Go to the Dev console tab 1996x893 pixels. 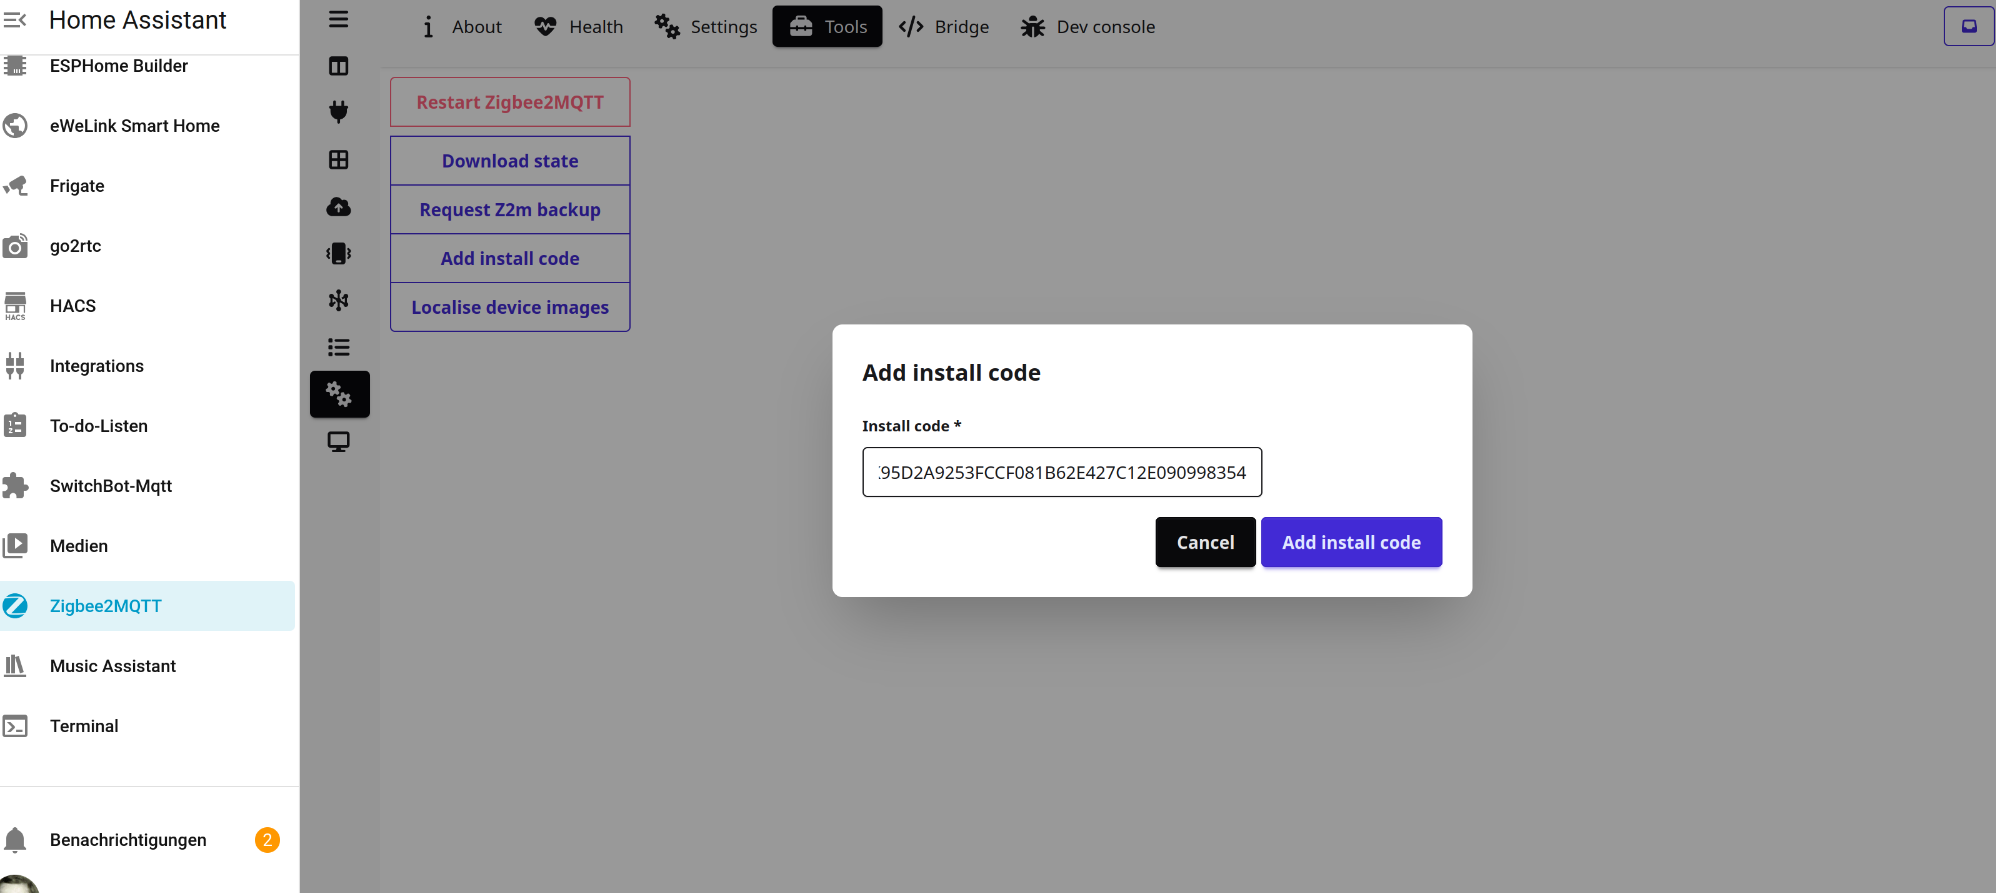[x=1088, y=27]
